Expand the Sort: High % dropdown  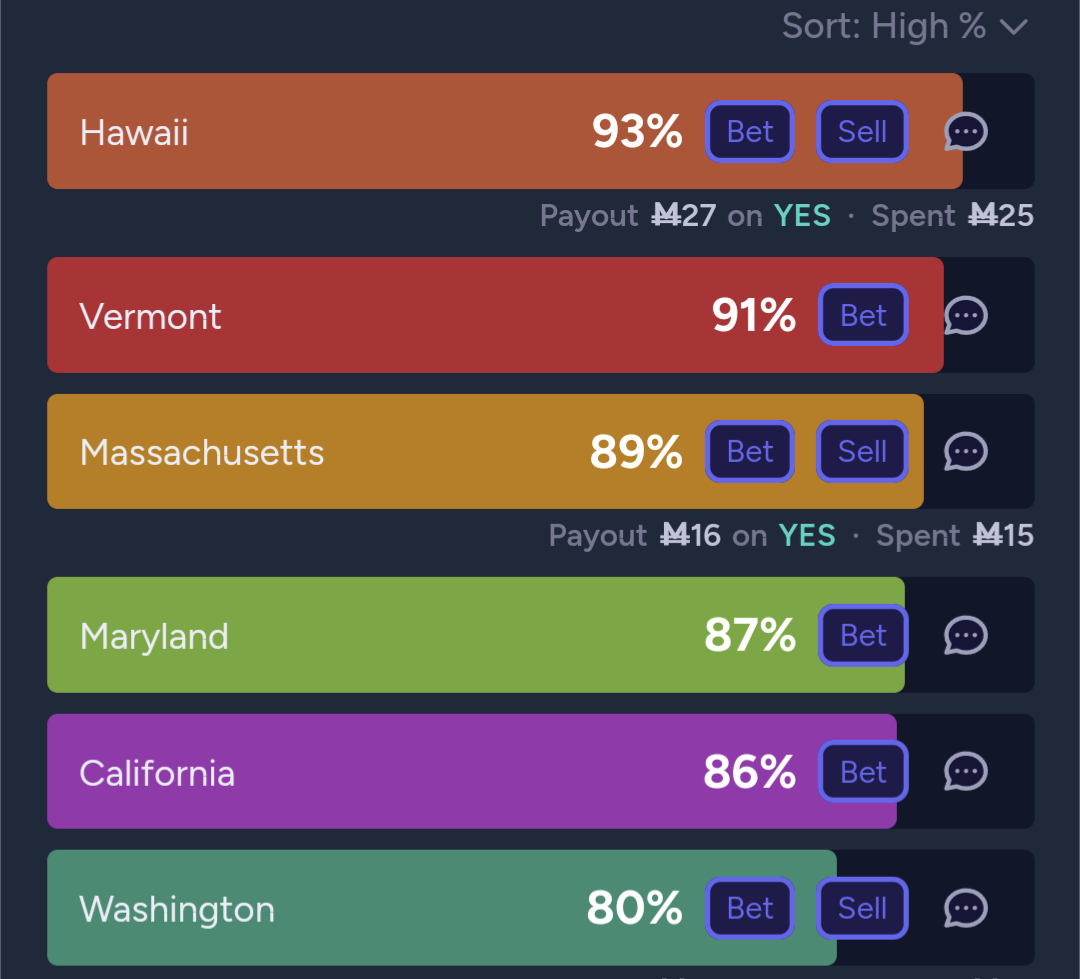click(x=904, y=27)
